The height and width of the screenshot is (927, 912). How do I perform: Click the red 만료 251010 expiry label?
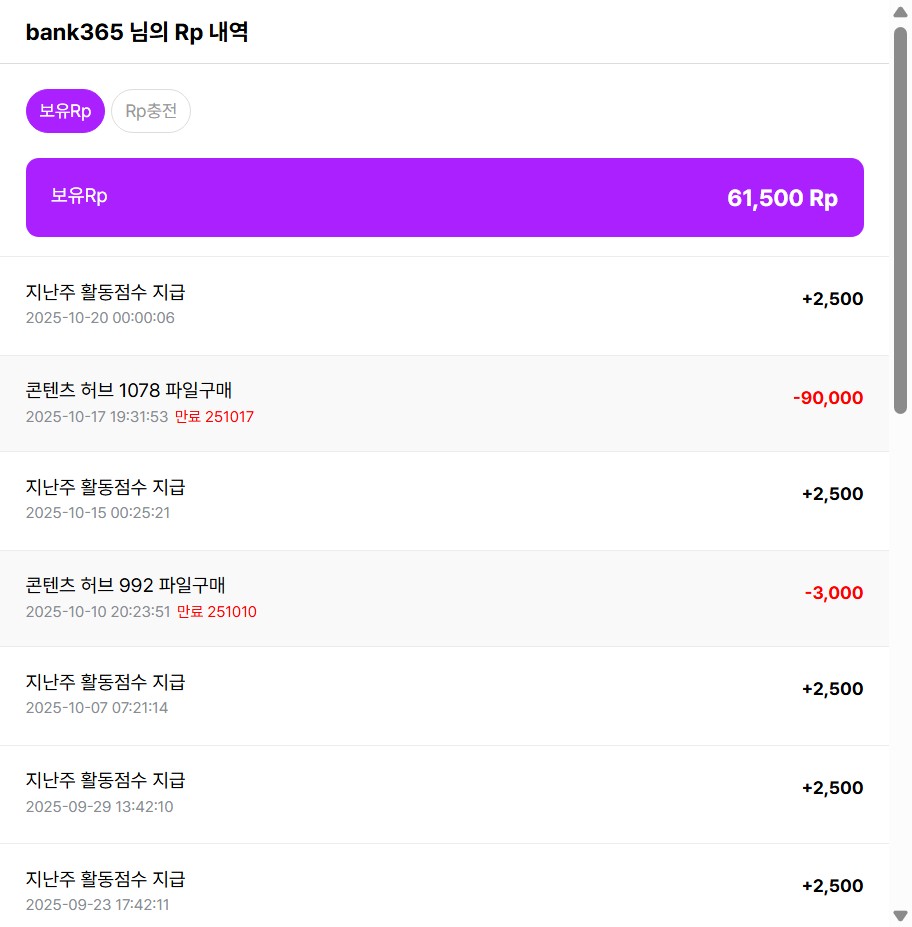(216, 612)
